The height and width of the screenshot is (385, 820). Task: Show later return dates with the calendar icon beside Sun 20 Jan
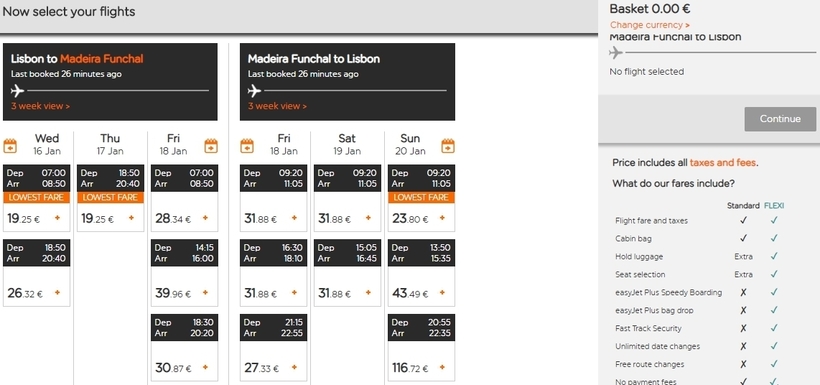(x=448, y=145)
